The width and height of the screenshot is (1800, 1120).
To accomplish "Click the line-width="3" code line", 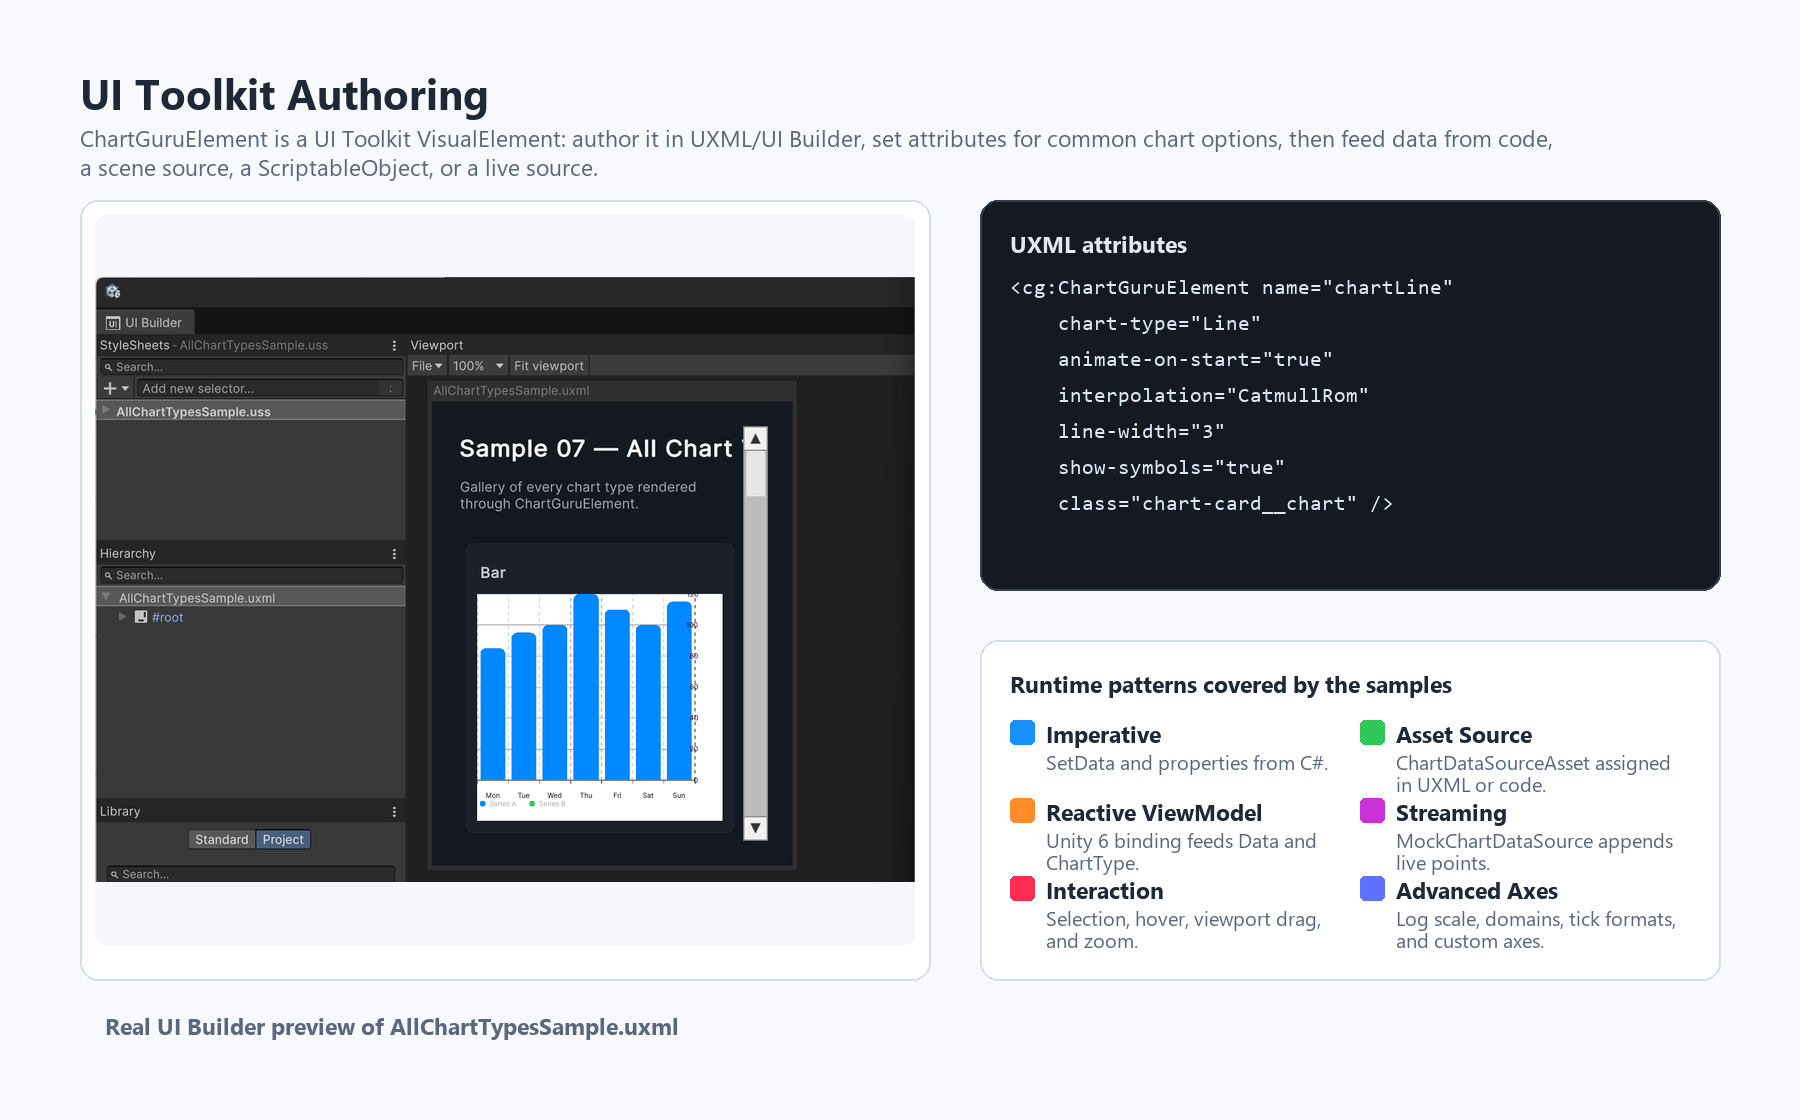I will (1141, 431).
